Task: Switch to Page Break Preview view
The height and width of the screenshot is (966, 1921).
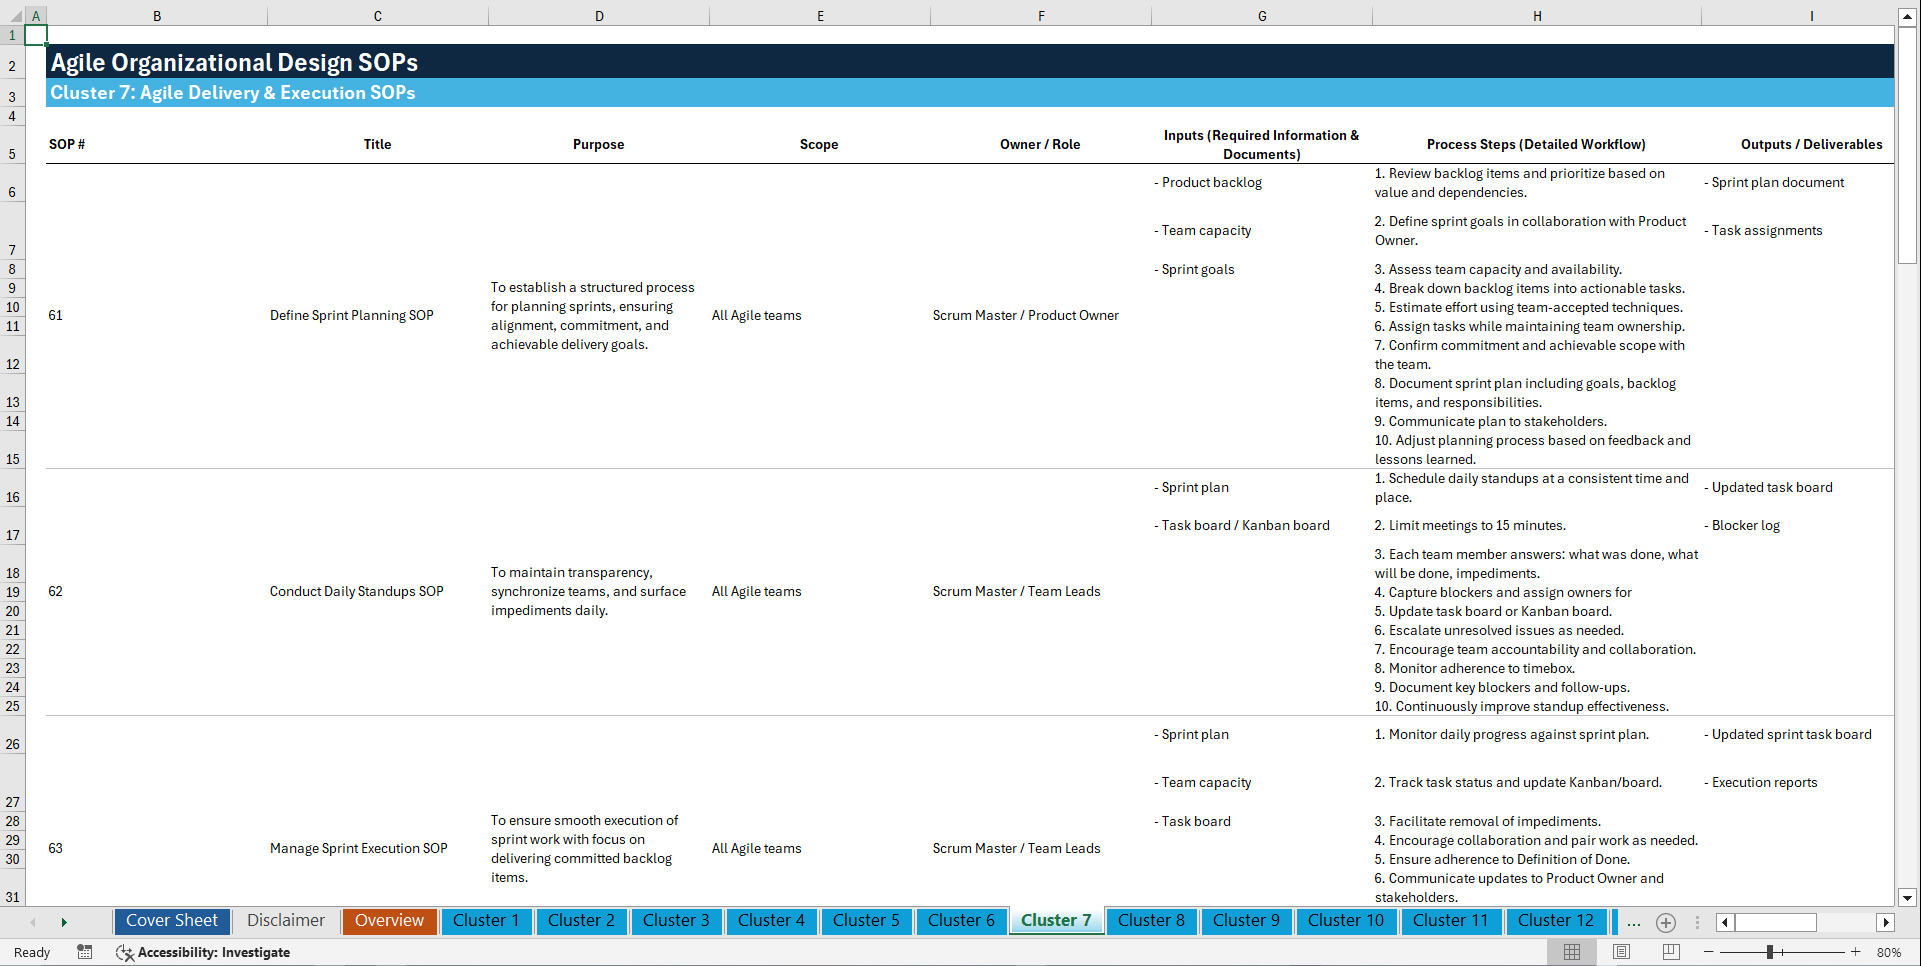Action: (1668, 952)
